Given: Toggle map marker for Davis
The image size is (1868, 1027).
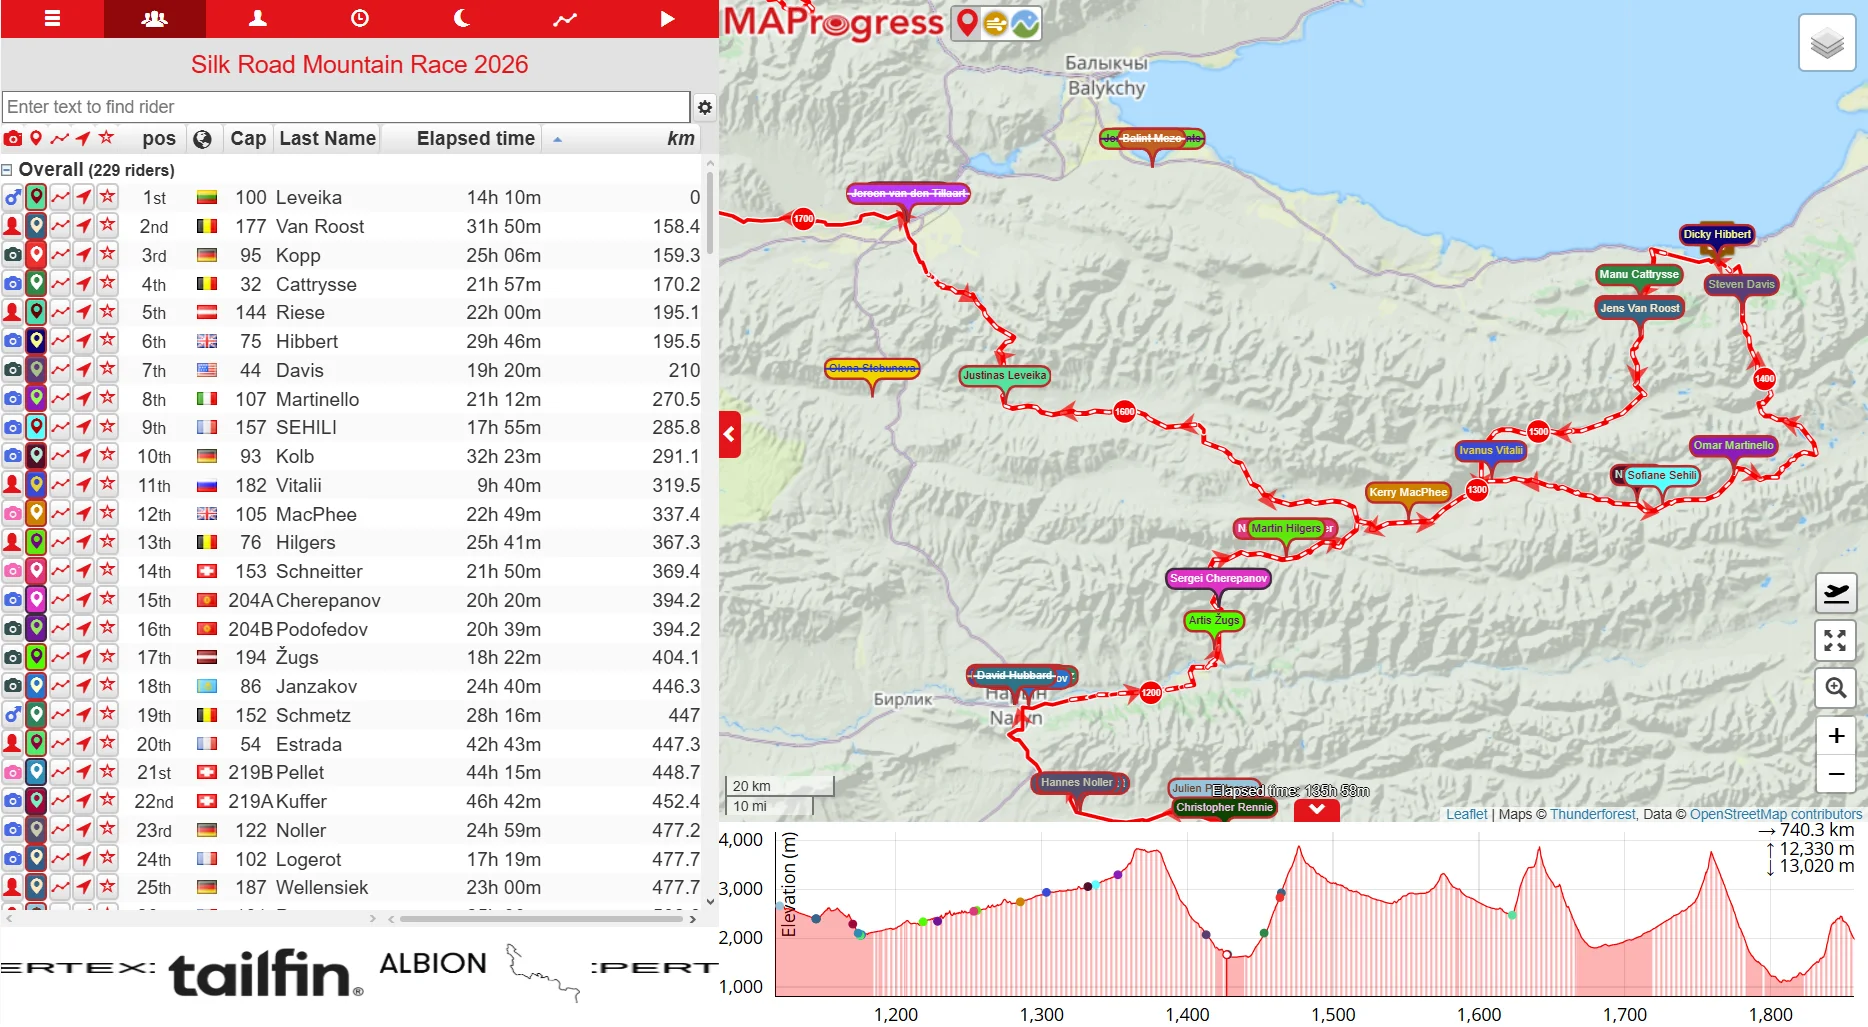Looking at the screenshot, I should 36,370.
